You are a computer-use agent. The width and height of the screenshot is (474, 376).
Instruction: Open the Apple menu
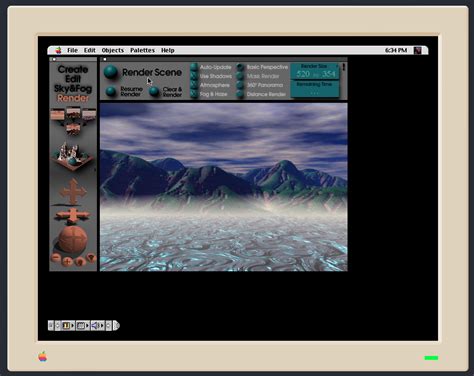click(58, 50)
